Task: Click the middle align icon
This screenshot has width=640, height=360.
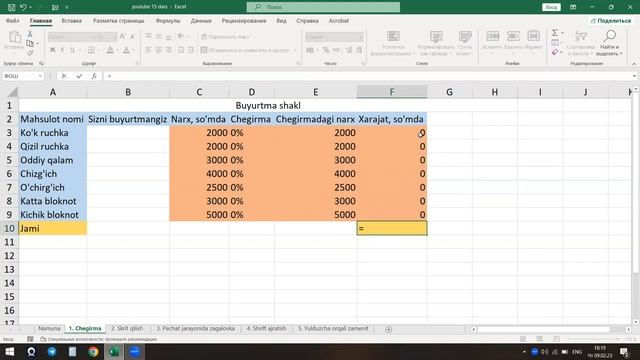Action: click(159, 37)
